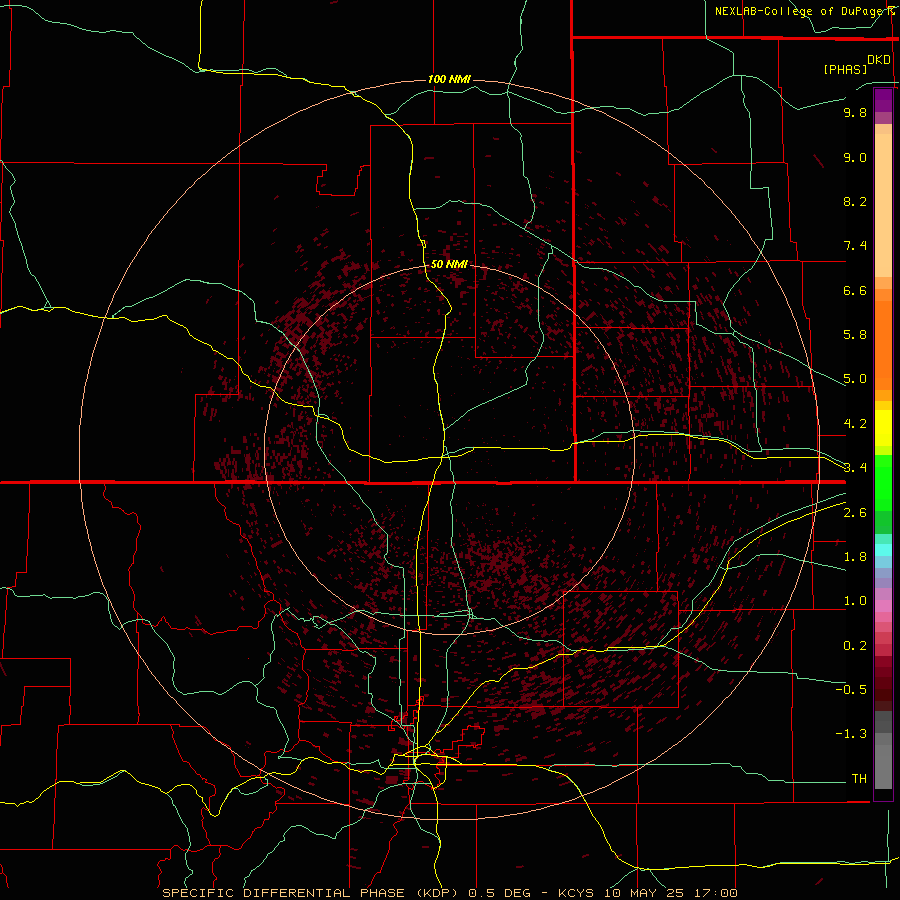Click the "KCYS" radar site identifier
The height and width of the screenshot is (900, 900).
[x=576, y=893]
